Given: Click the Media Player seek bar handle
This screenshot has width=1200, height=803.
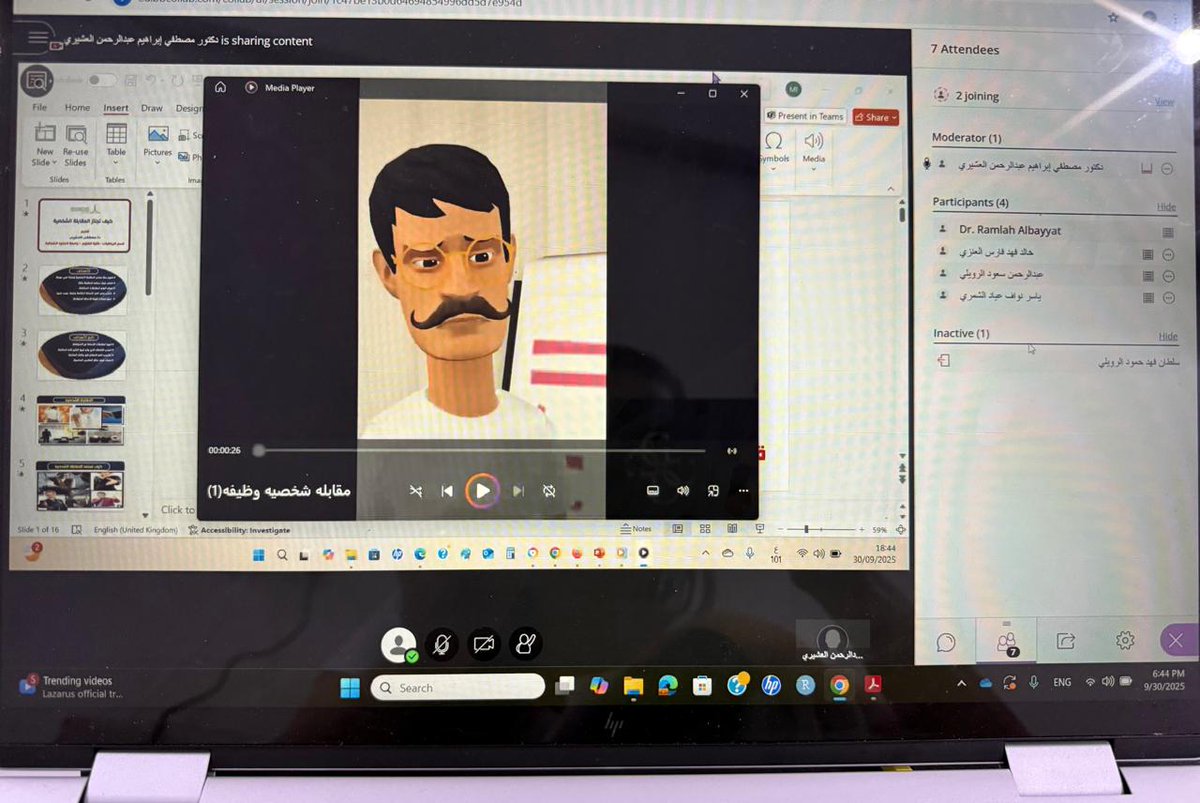Looking at the screenshot, I should pos(259,451).
